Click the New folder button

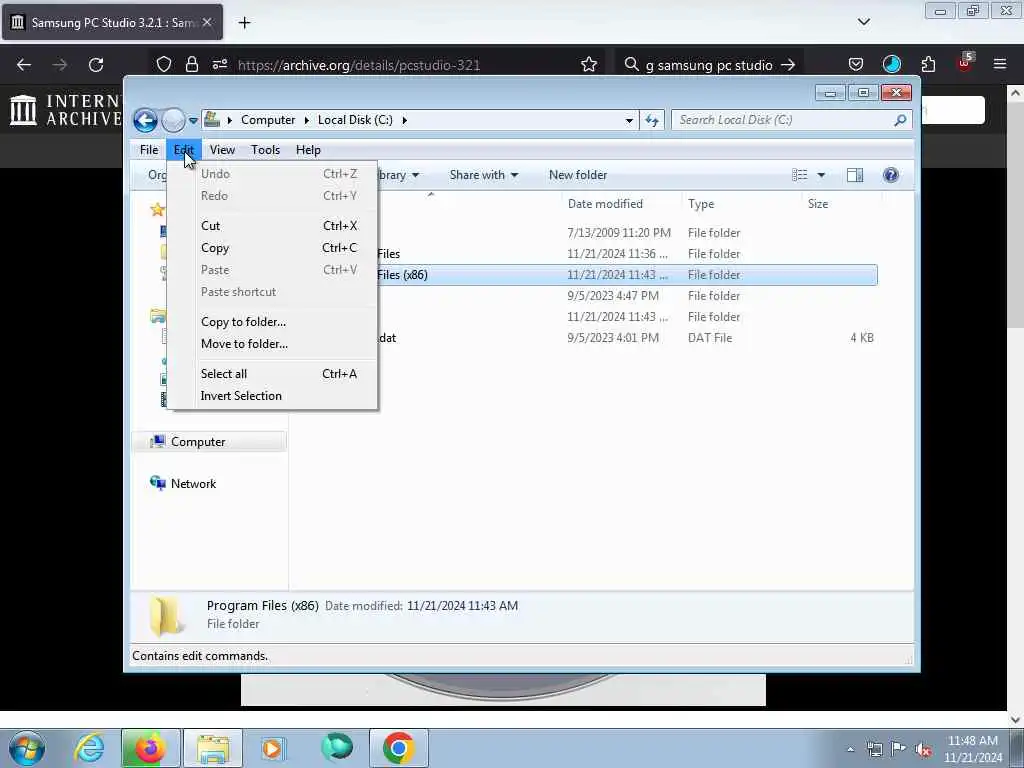578,175
